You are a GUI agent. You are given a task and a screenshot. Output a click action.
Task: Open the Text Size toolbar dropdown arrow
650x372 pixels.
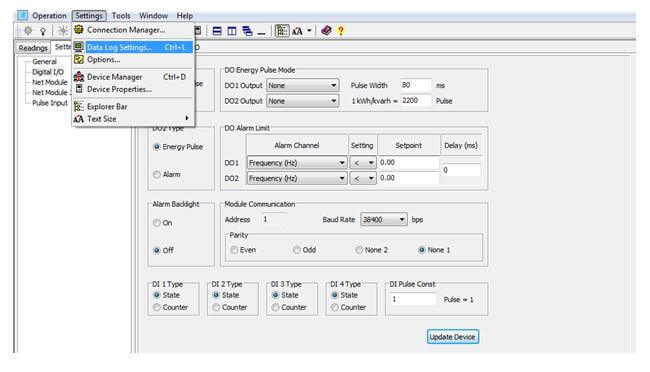[x=309, y=31]
